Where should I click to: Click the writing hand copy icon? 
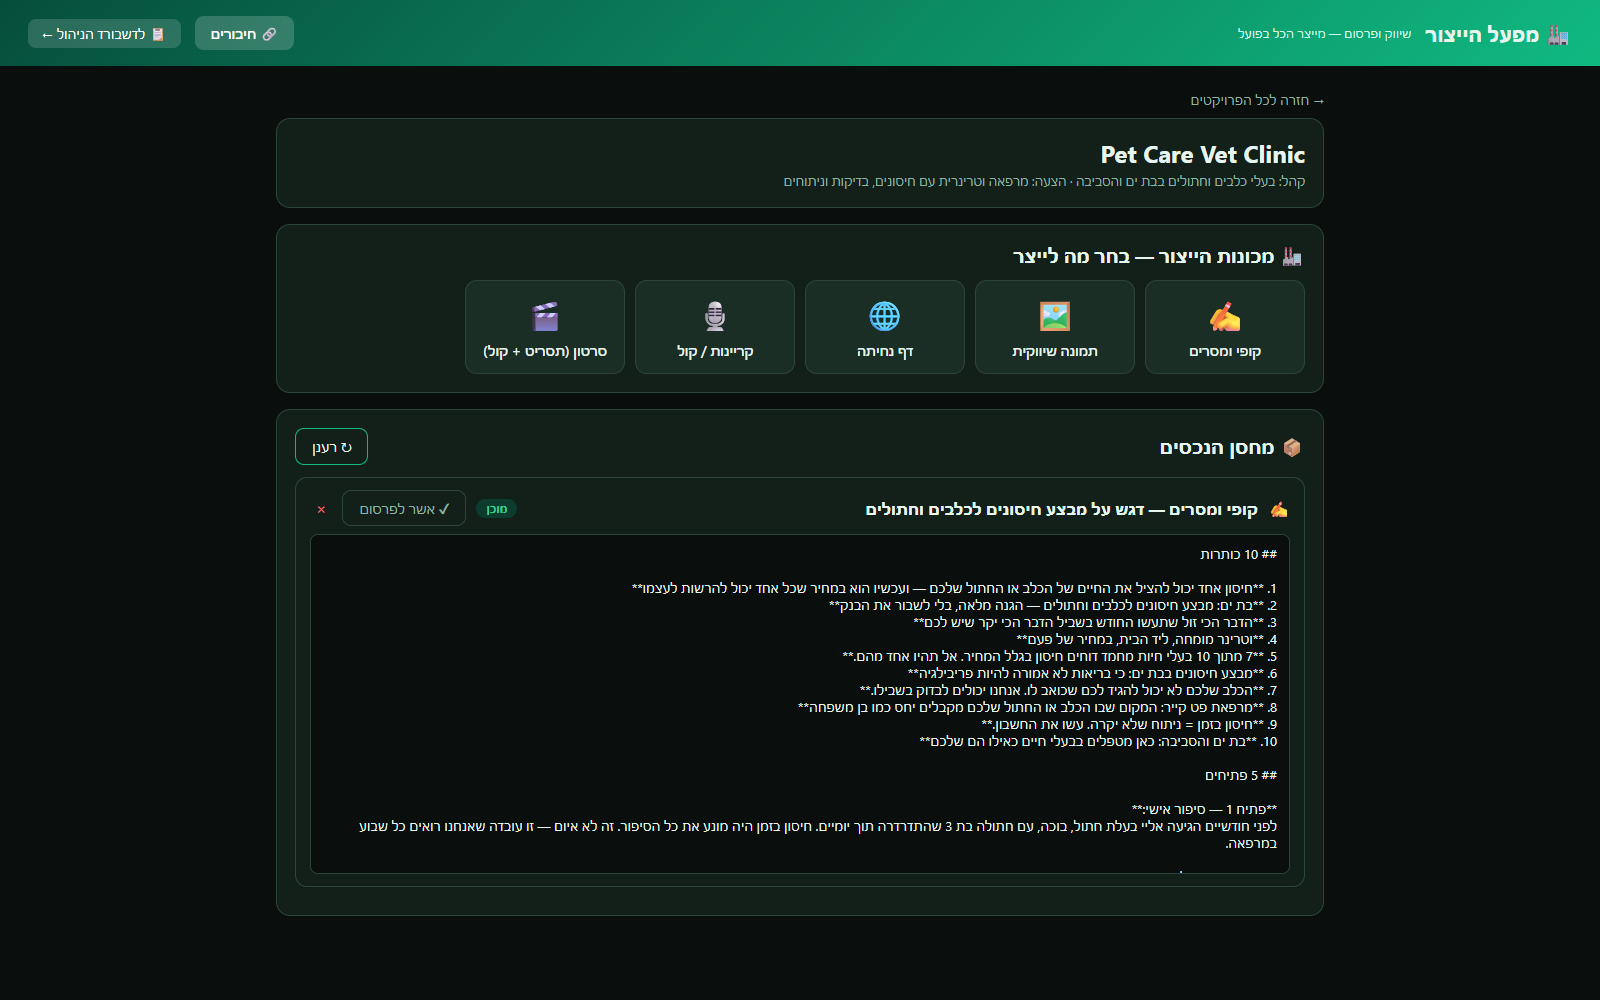pyautogui.click(x=1225, y=317)
